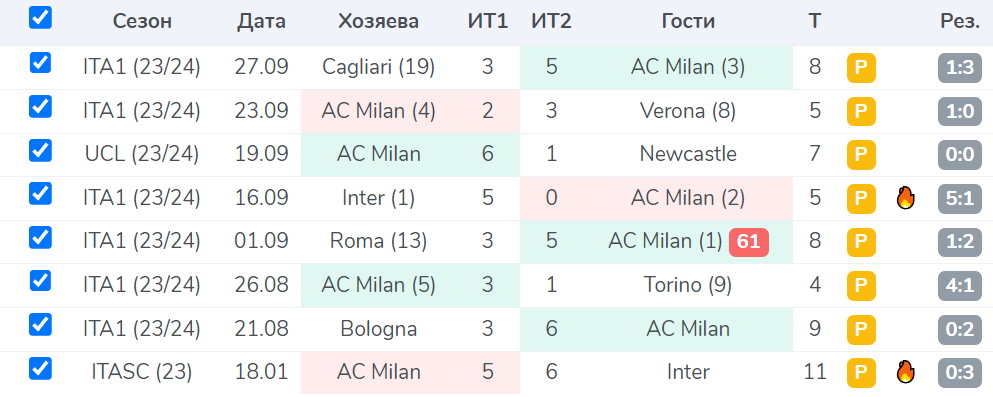
Task: Sort by the Рез. column header
Action: tap(959, 22)
